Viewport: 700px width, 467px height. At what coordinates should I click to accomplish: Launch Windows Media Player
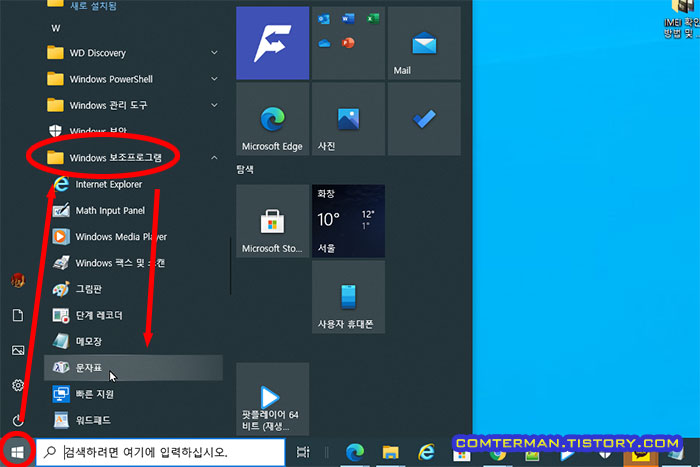click(133, 237)
